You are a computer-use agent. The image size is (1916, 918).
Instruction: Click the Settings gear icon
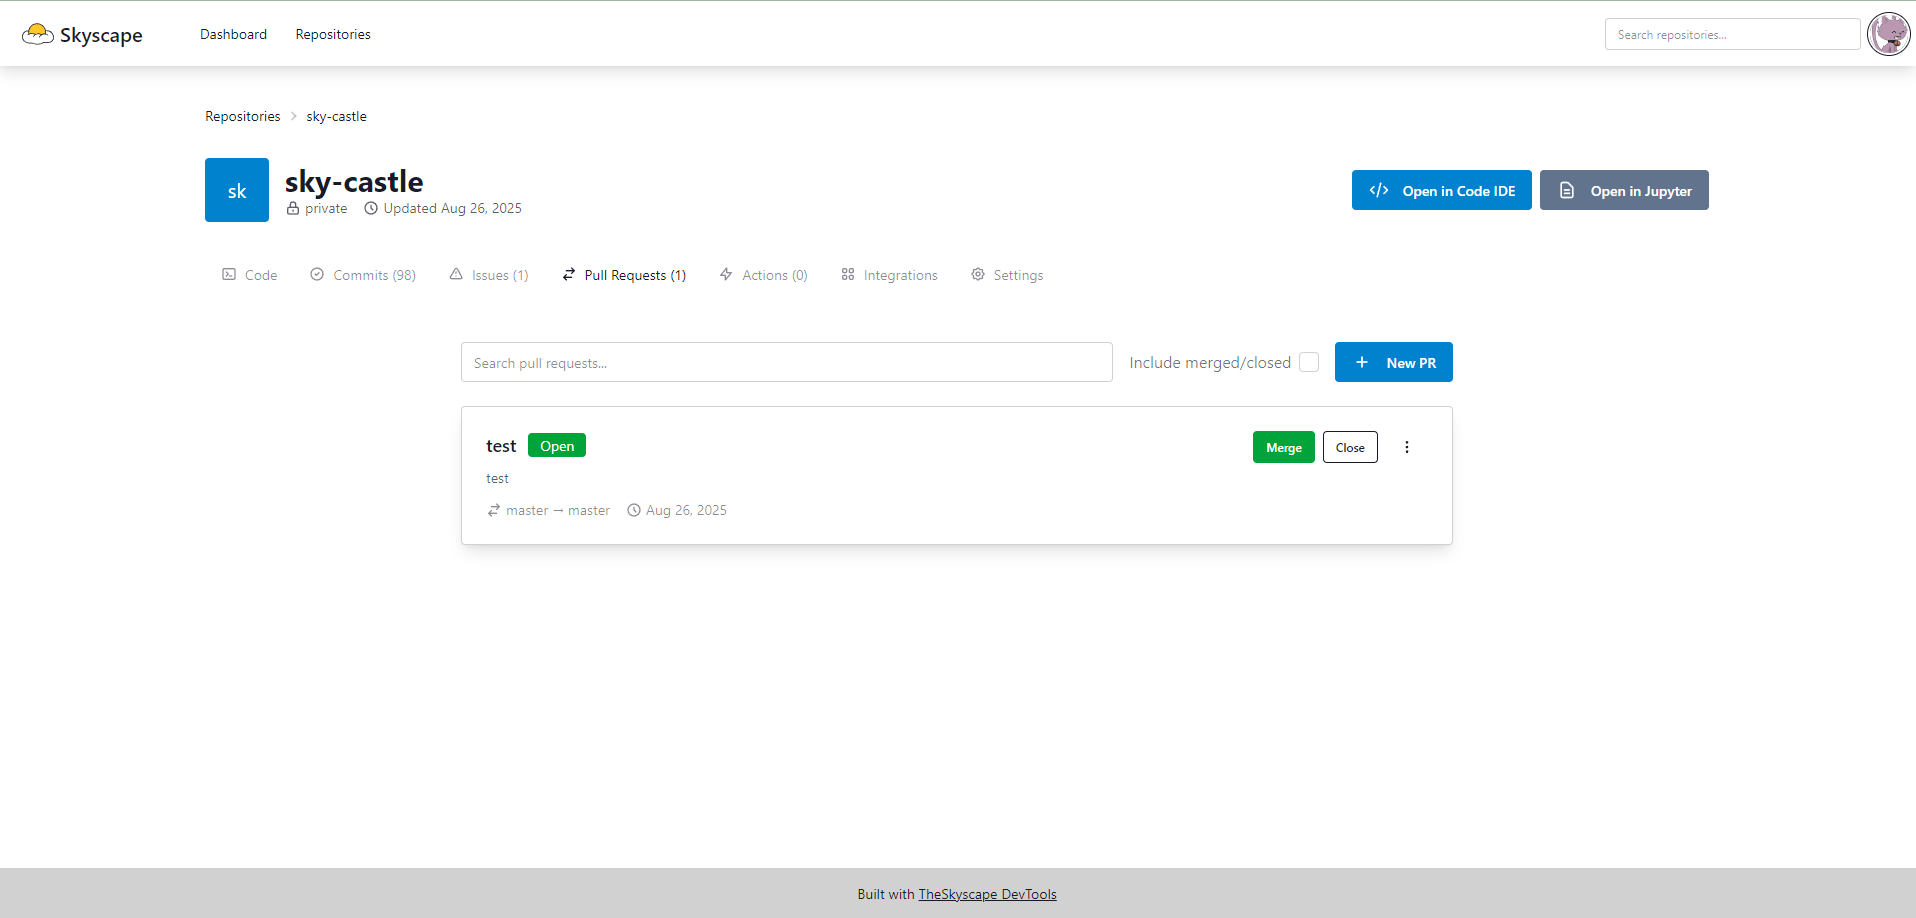[978, 274]
